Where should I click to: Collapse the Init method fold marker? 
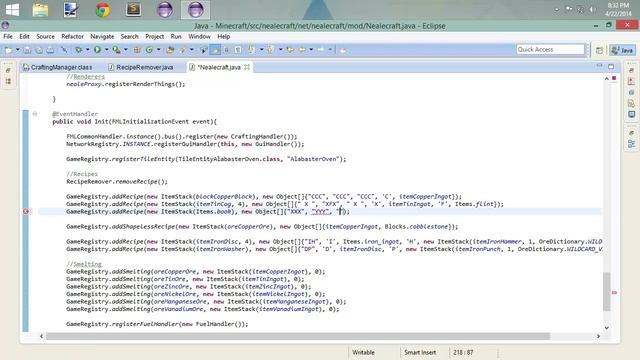tap(35, 114)
